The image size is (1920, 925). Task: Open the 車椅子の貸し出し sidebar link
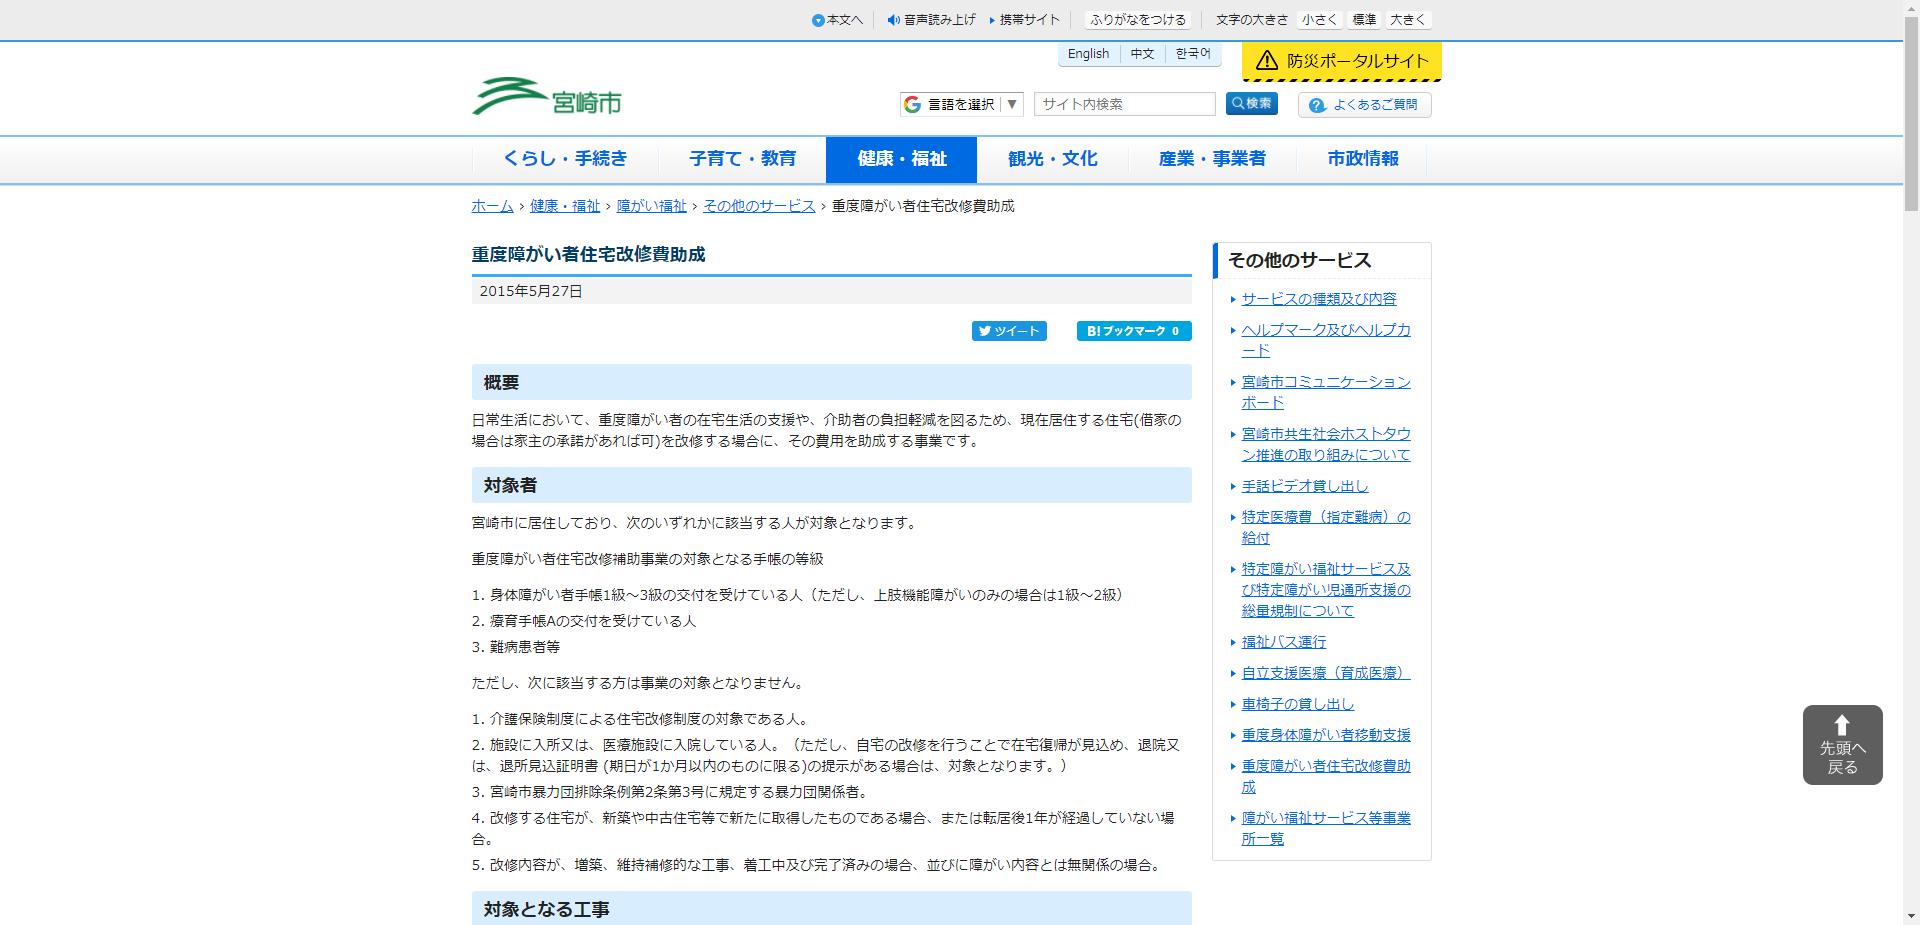coord(1296,703)
